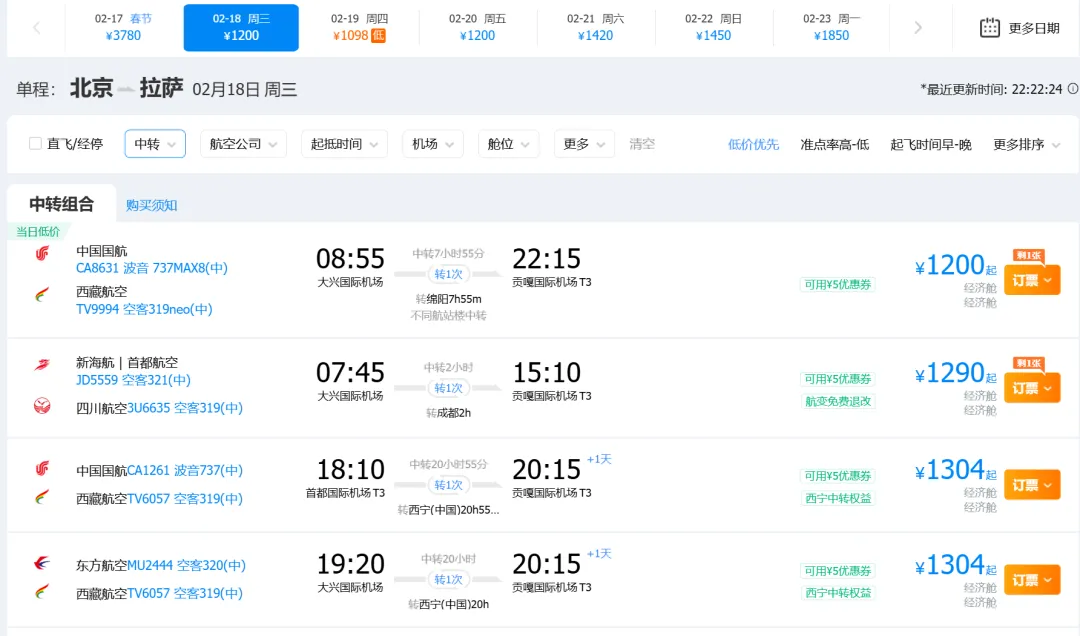
Task: Sort by 低价优先
Action: [x=754, y=144]
